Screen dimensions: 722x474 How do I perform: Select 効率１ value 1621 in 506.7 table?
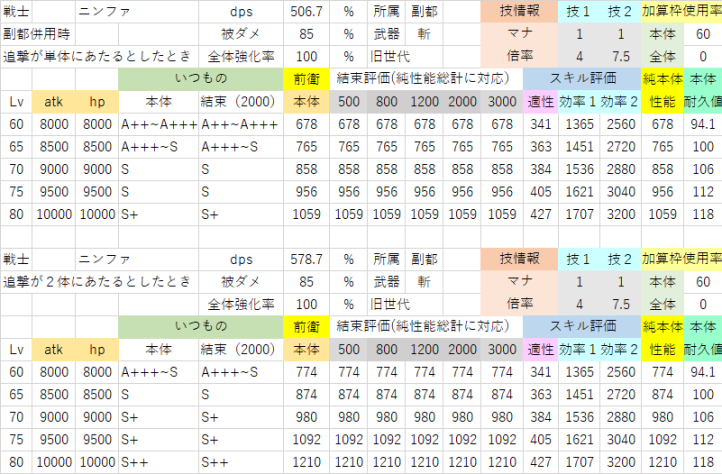pos(579,192)
